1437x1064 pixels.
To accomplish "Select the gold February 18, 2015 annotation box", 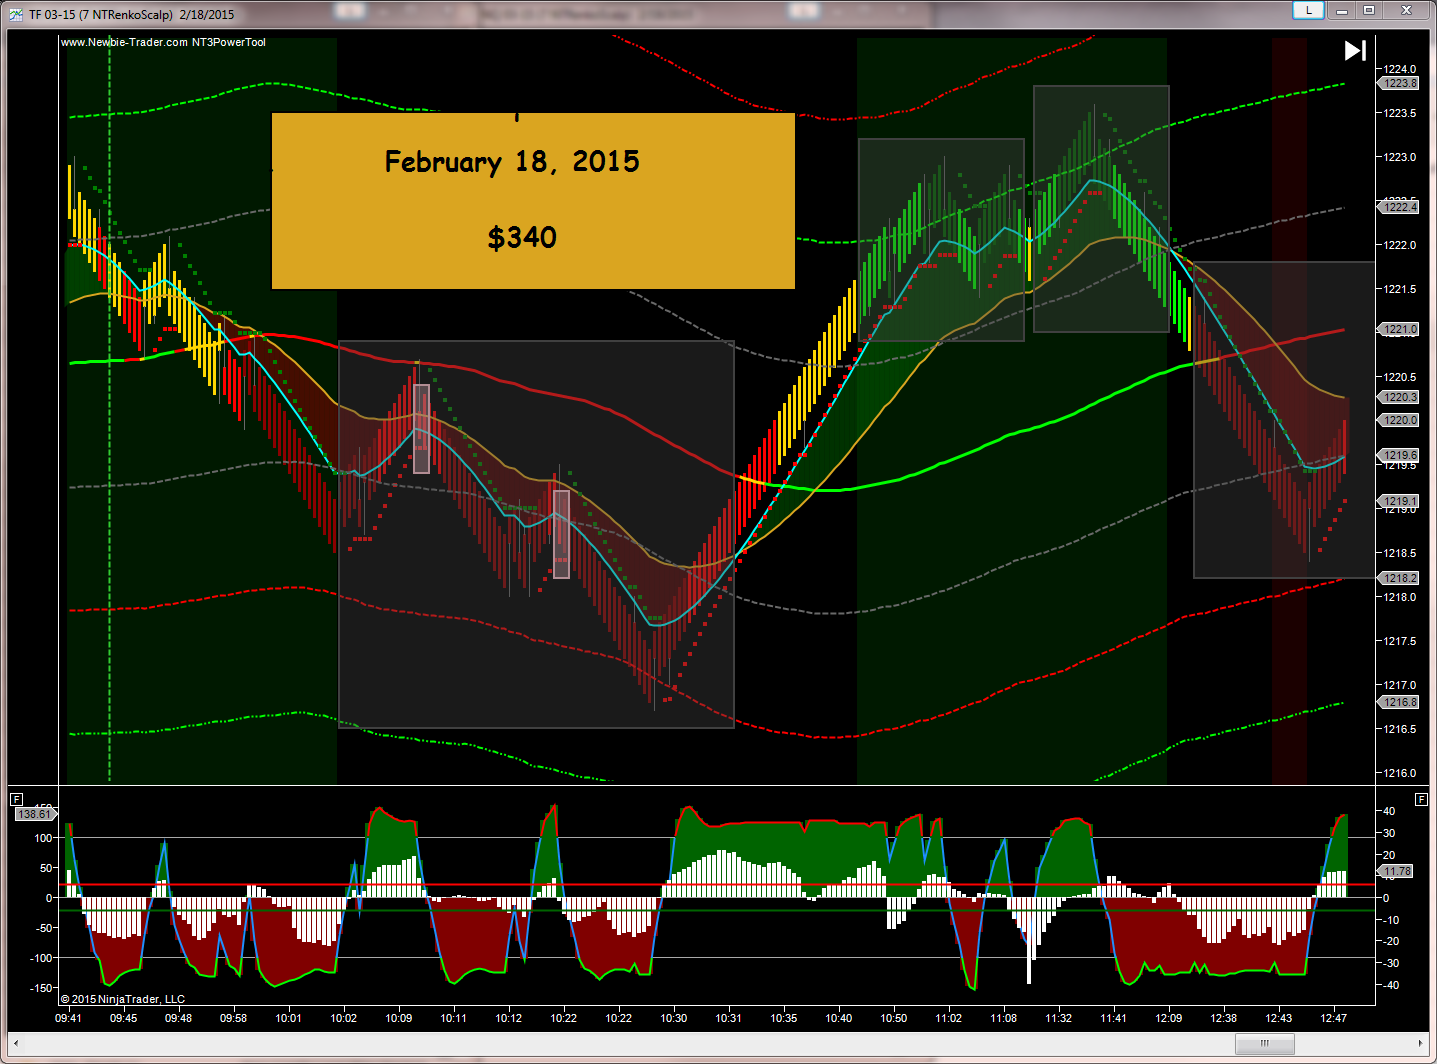I will [x=533, y=201].
